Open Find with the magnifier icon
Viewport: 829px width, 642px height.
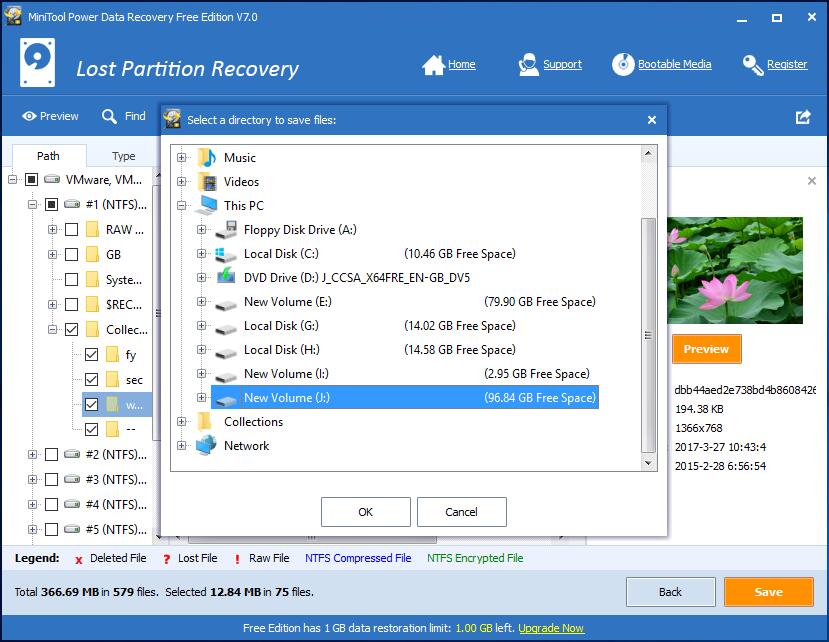click(110, 117)
